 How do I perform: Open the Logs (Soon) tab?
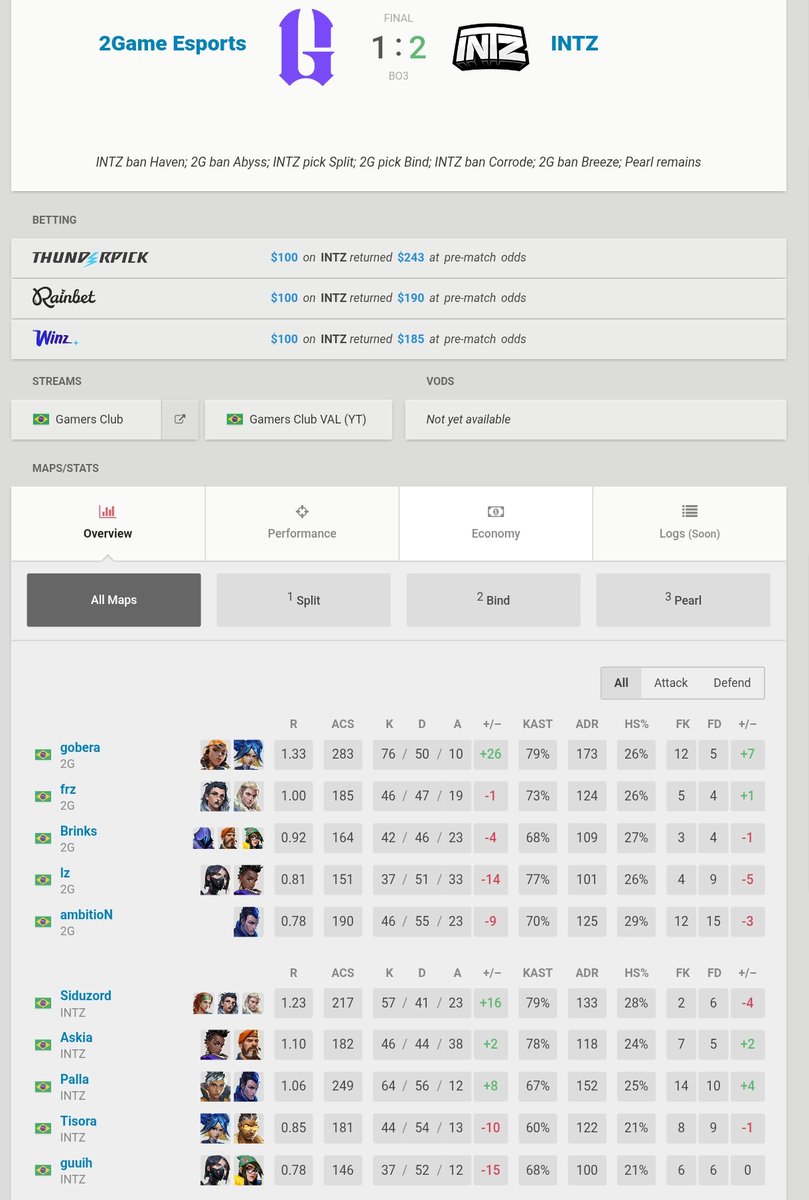690,524
